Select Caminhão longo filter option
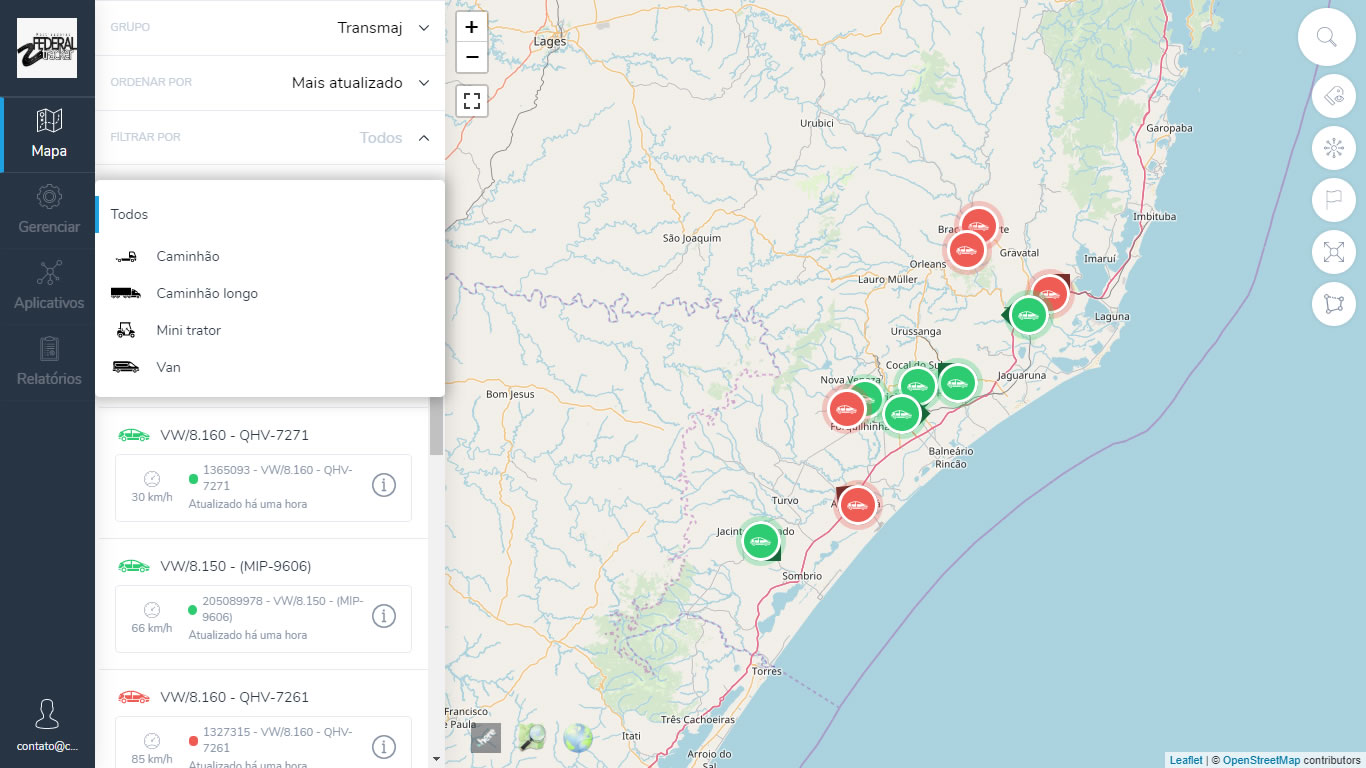Image resolution: width=1366 pixels, height=768 pixels. pyautogui.click(x=207, y=294)
